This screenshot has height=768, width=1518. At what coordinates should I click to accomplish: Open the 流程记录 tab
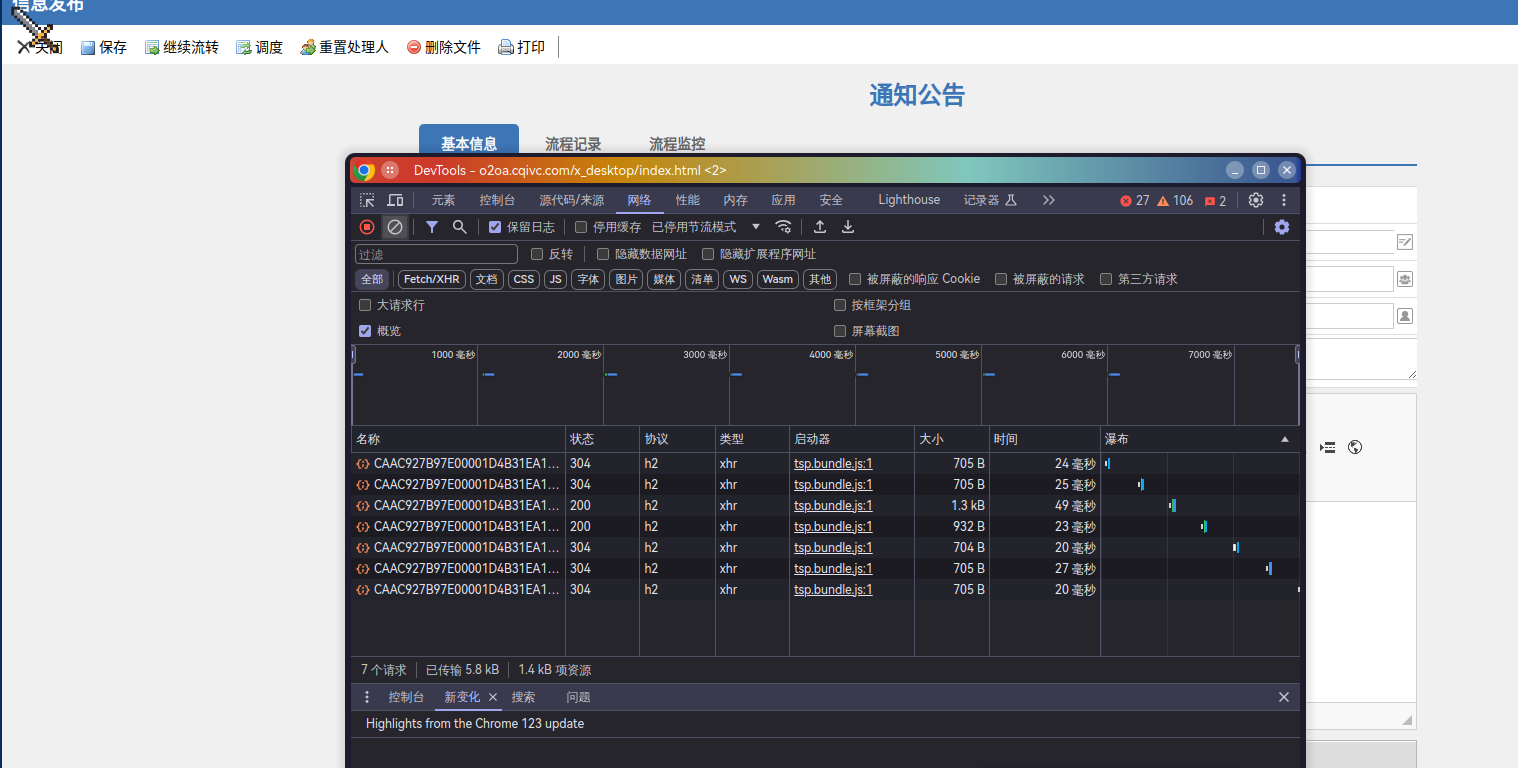coord(573,144)
